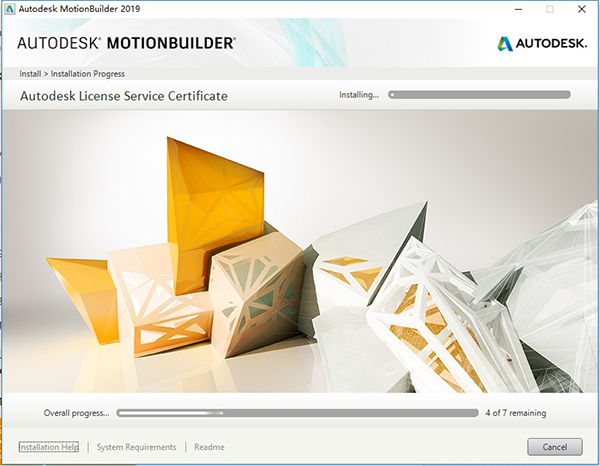Image resolution: width=600 pixels, height=466 pixels.
Task: Click the 'Installing...' status label
Action: pyautogui.click(x=359, y=95)
